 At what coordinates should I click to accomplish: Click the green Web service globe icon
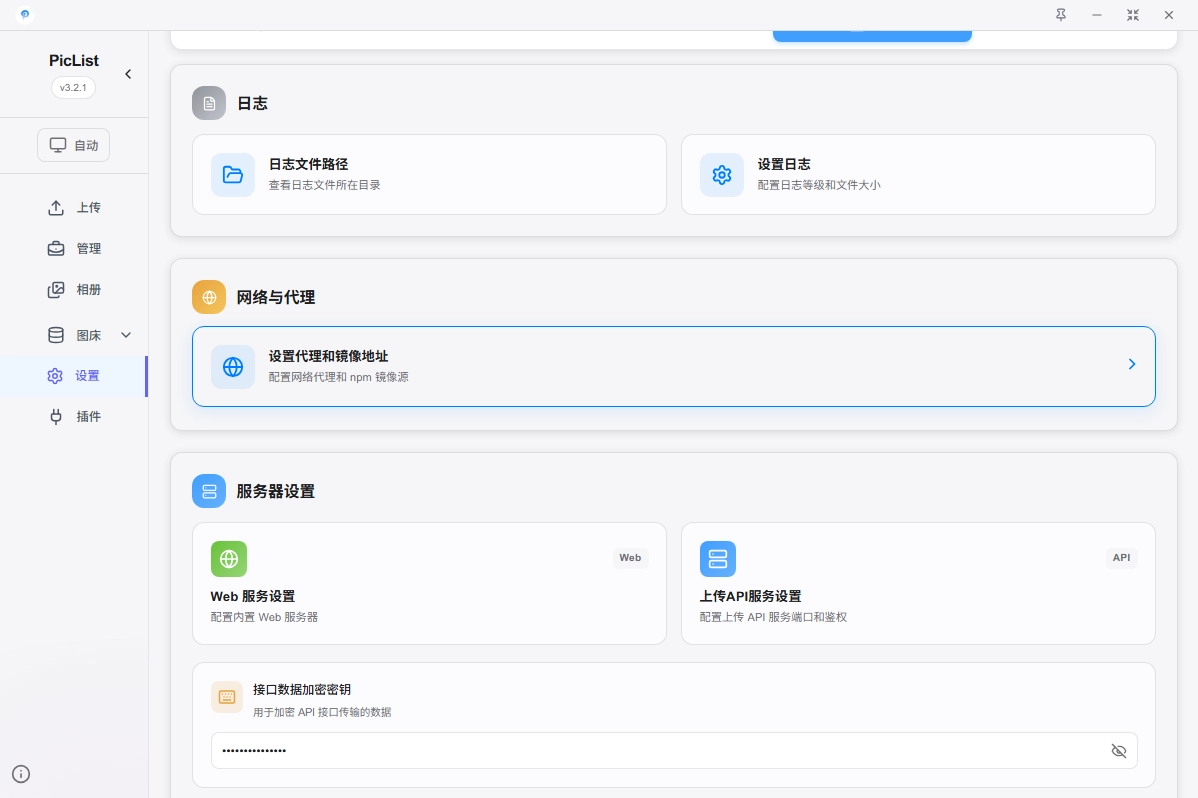229,559
